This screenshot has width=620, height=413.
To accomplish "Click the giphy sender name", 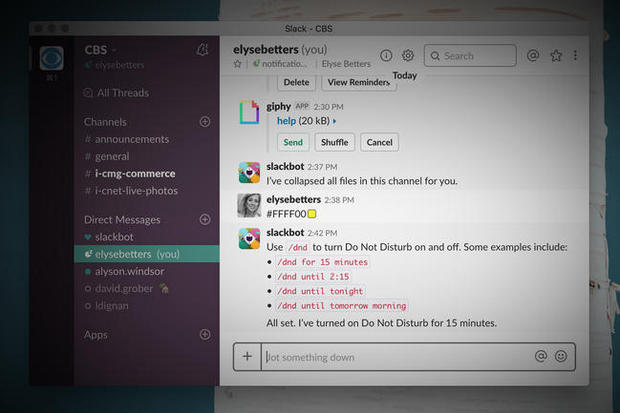I will pos(278,106).
